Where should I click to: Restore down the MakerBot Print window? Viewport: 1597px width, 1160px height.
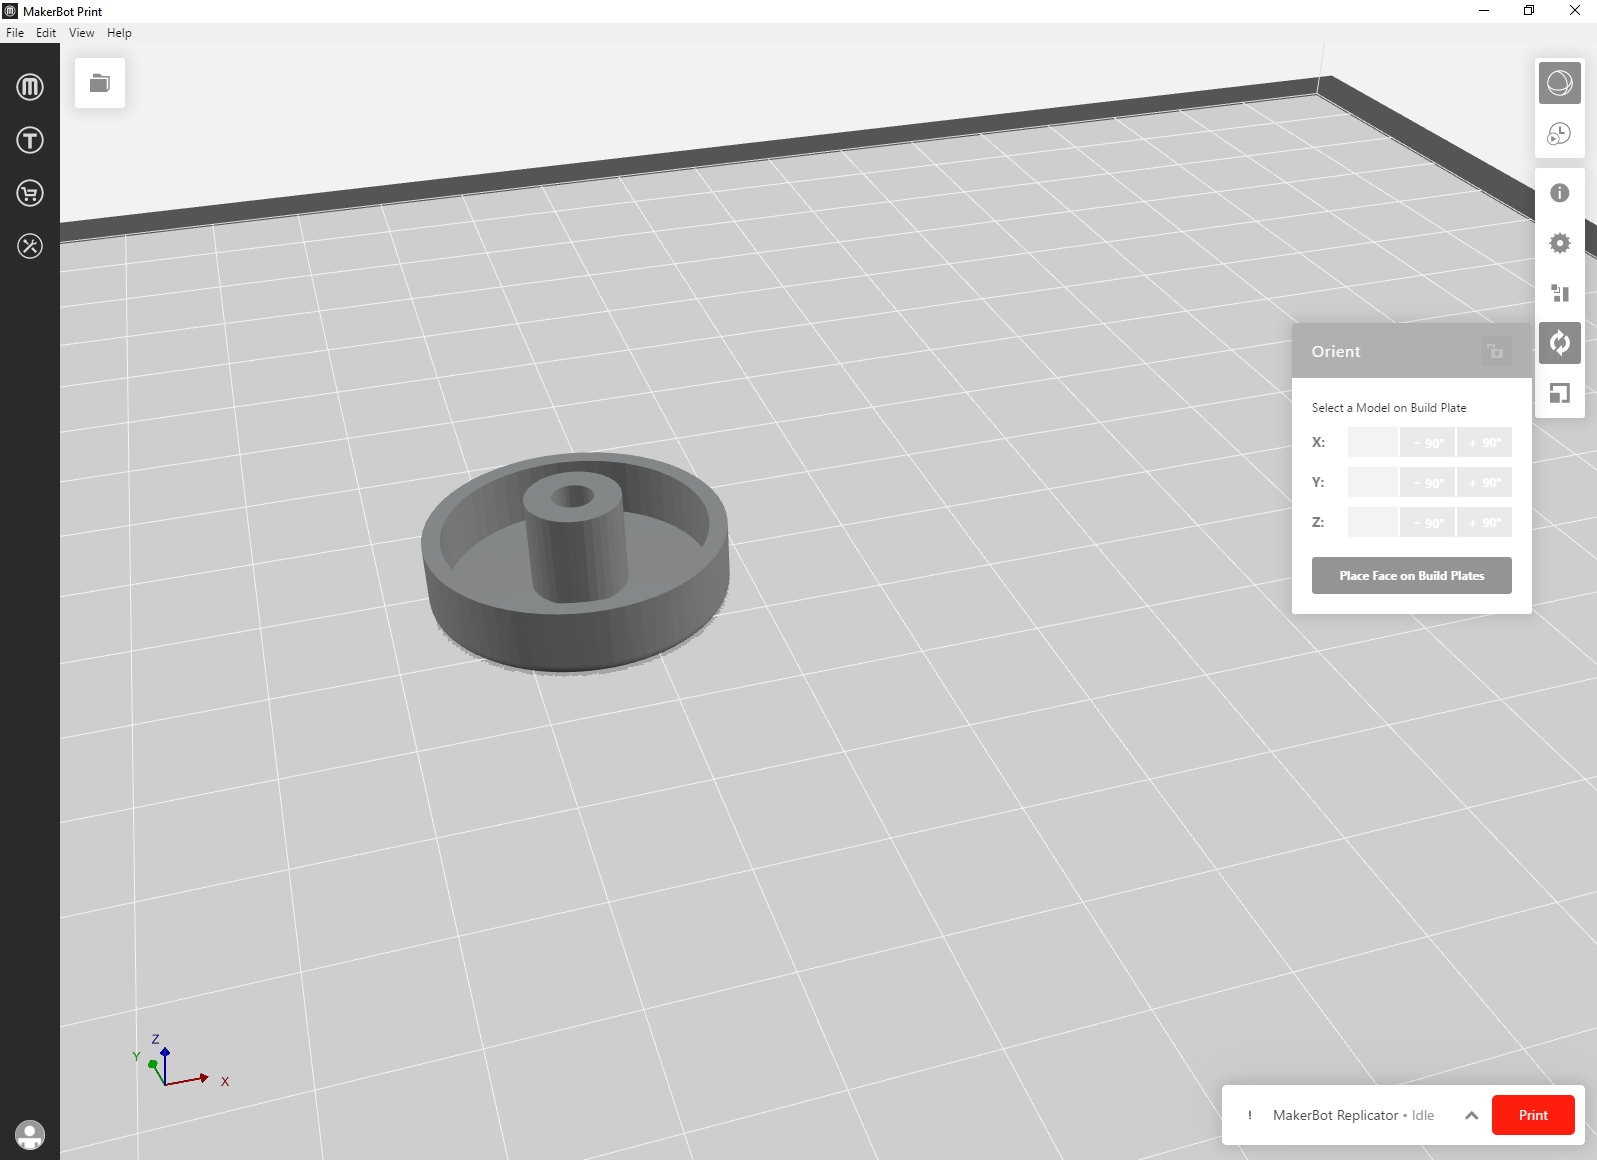coord(1529,11)
